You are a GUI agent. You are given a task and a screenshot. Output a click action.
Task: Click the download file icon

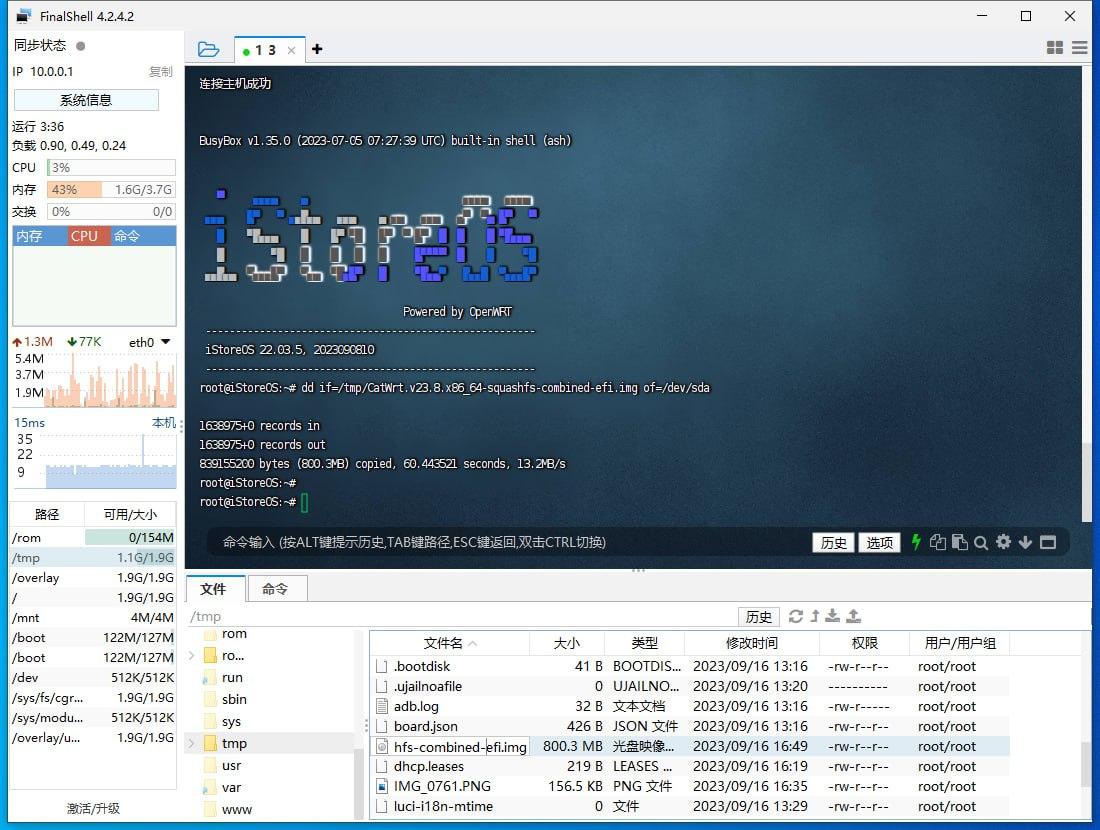[833, 616]
